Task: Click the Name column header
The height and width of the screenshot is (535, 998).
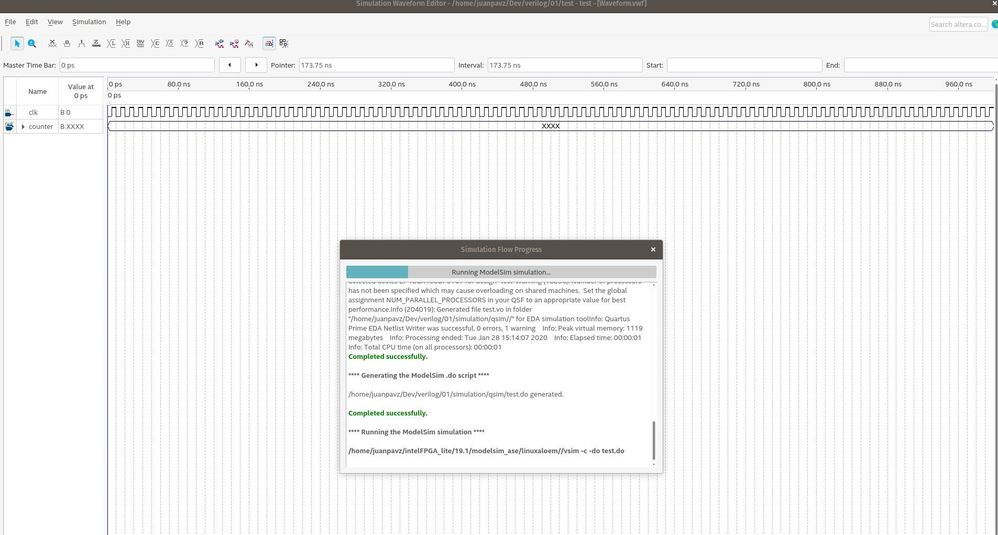Action: coord(38,92)
